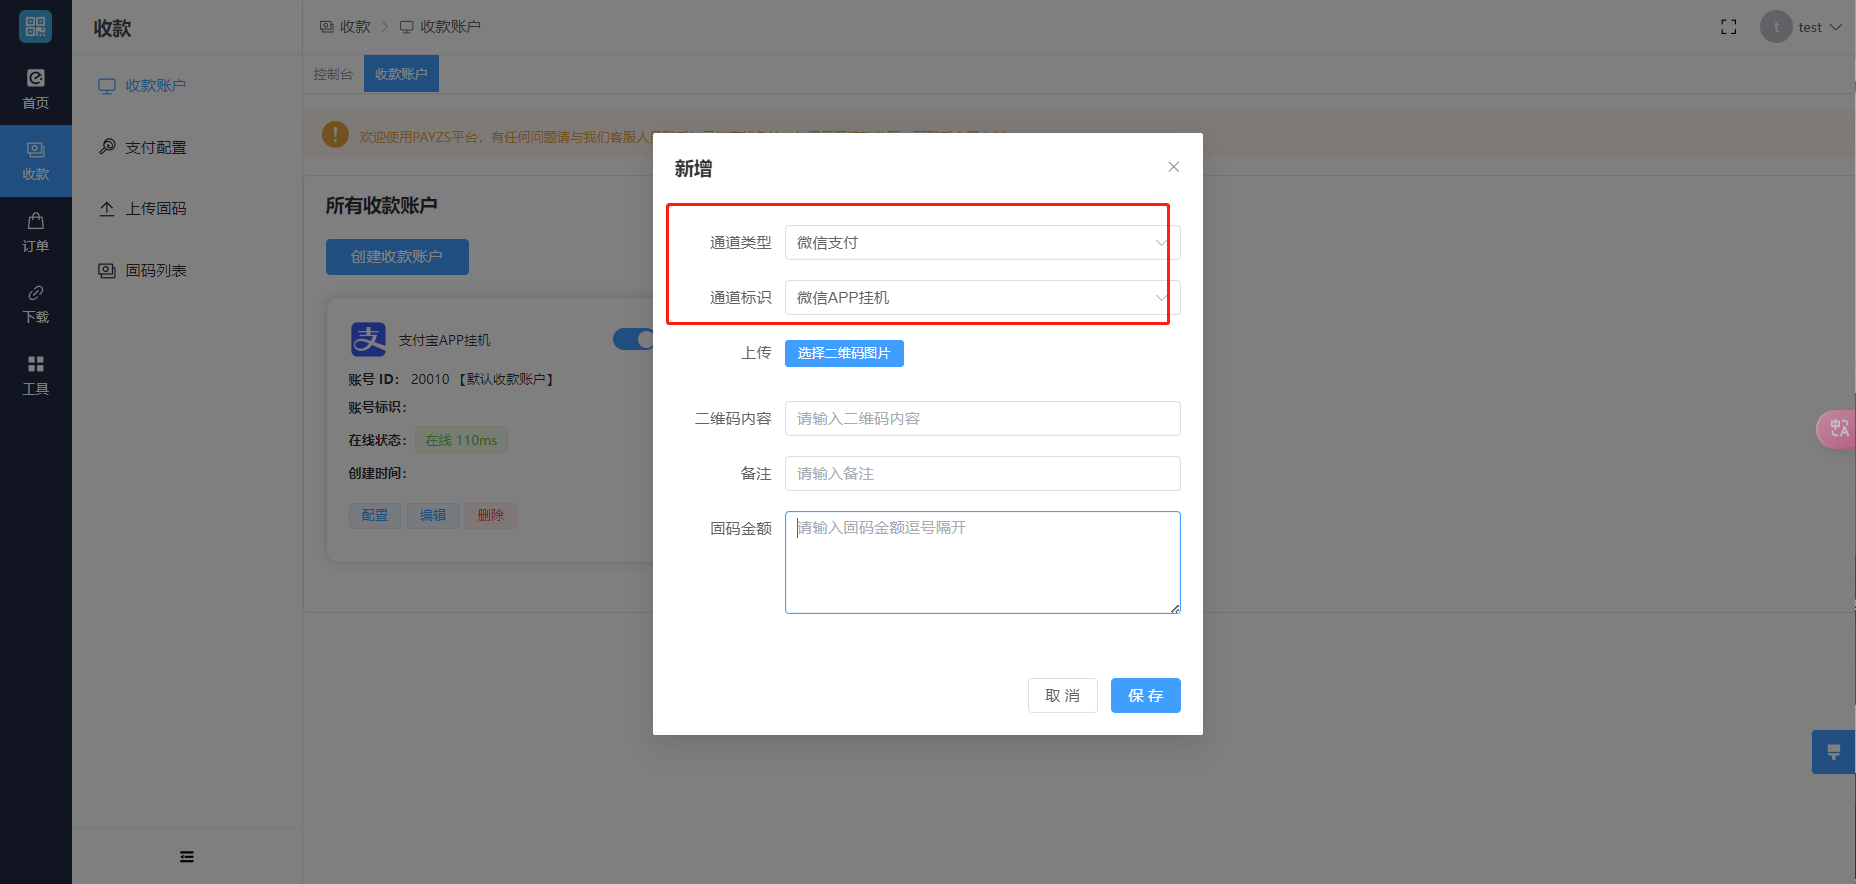Collapse the sidebar using the bottom menu icon
Screen dimensions: 1856x884
coord(187,856)
